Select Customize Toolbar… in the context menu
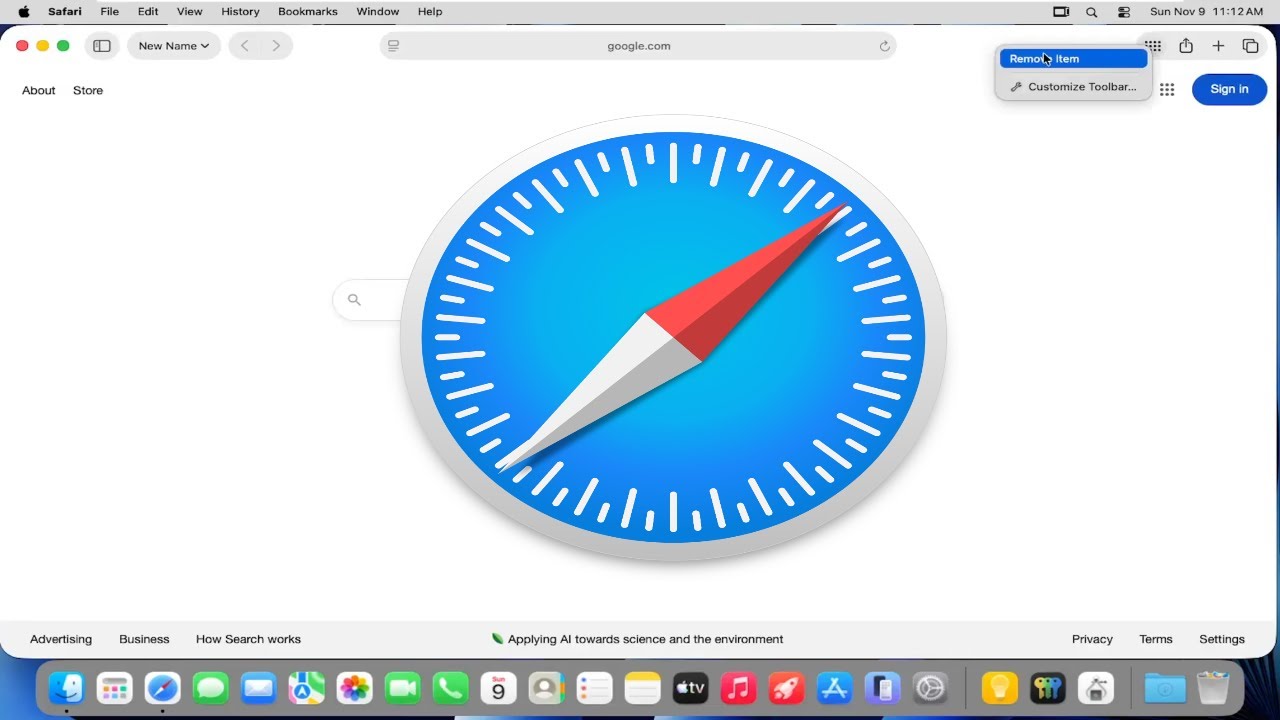1280x720 pixels. 1073,87
